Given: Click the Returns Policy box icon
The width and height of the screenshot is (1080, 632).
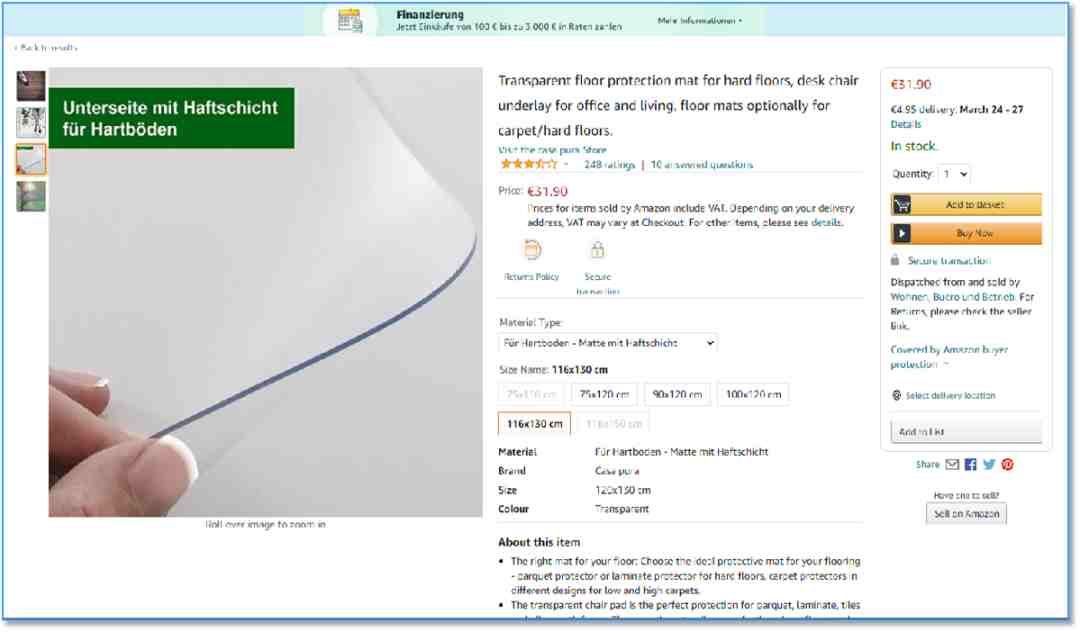Looking at the screenshot, I should (532, 250).
